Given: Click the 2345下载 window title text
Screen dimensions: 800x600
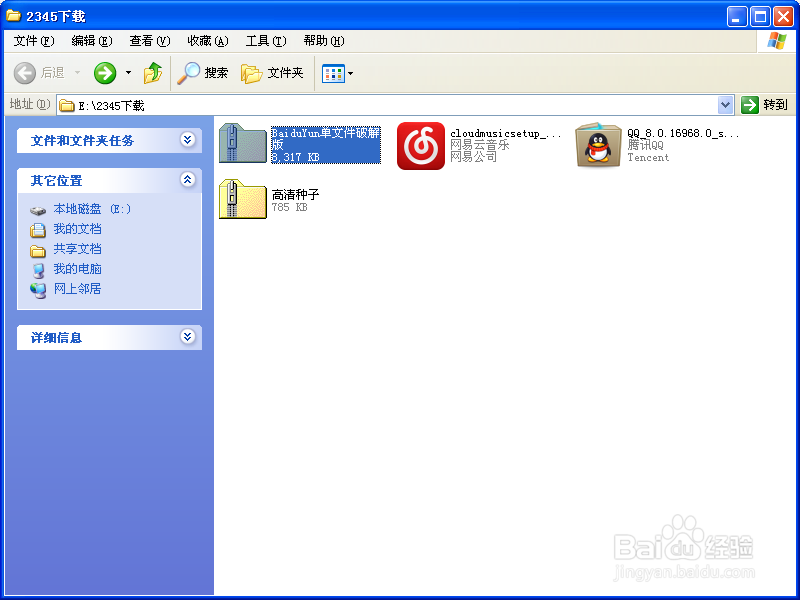Looking at the screenshot, I should click(x=56, y=17).
